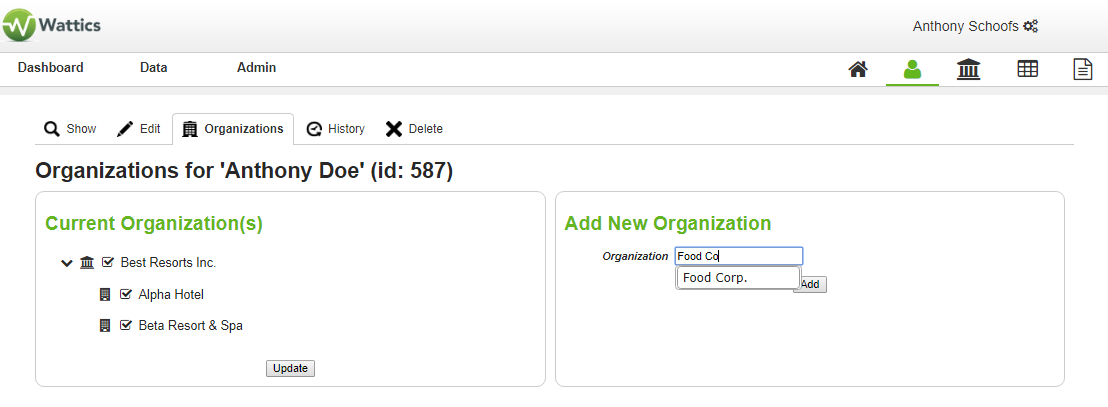1108x407 pixels.
Task: Open settings gears next to Anthony Schoofs
Action: click(x=1030, y=26)
